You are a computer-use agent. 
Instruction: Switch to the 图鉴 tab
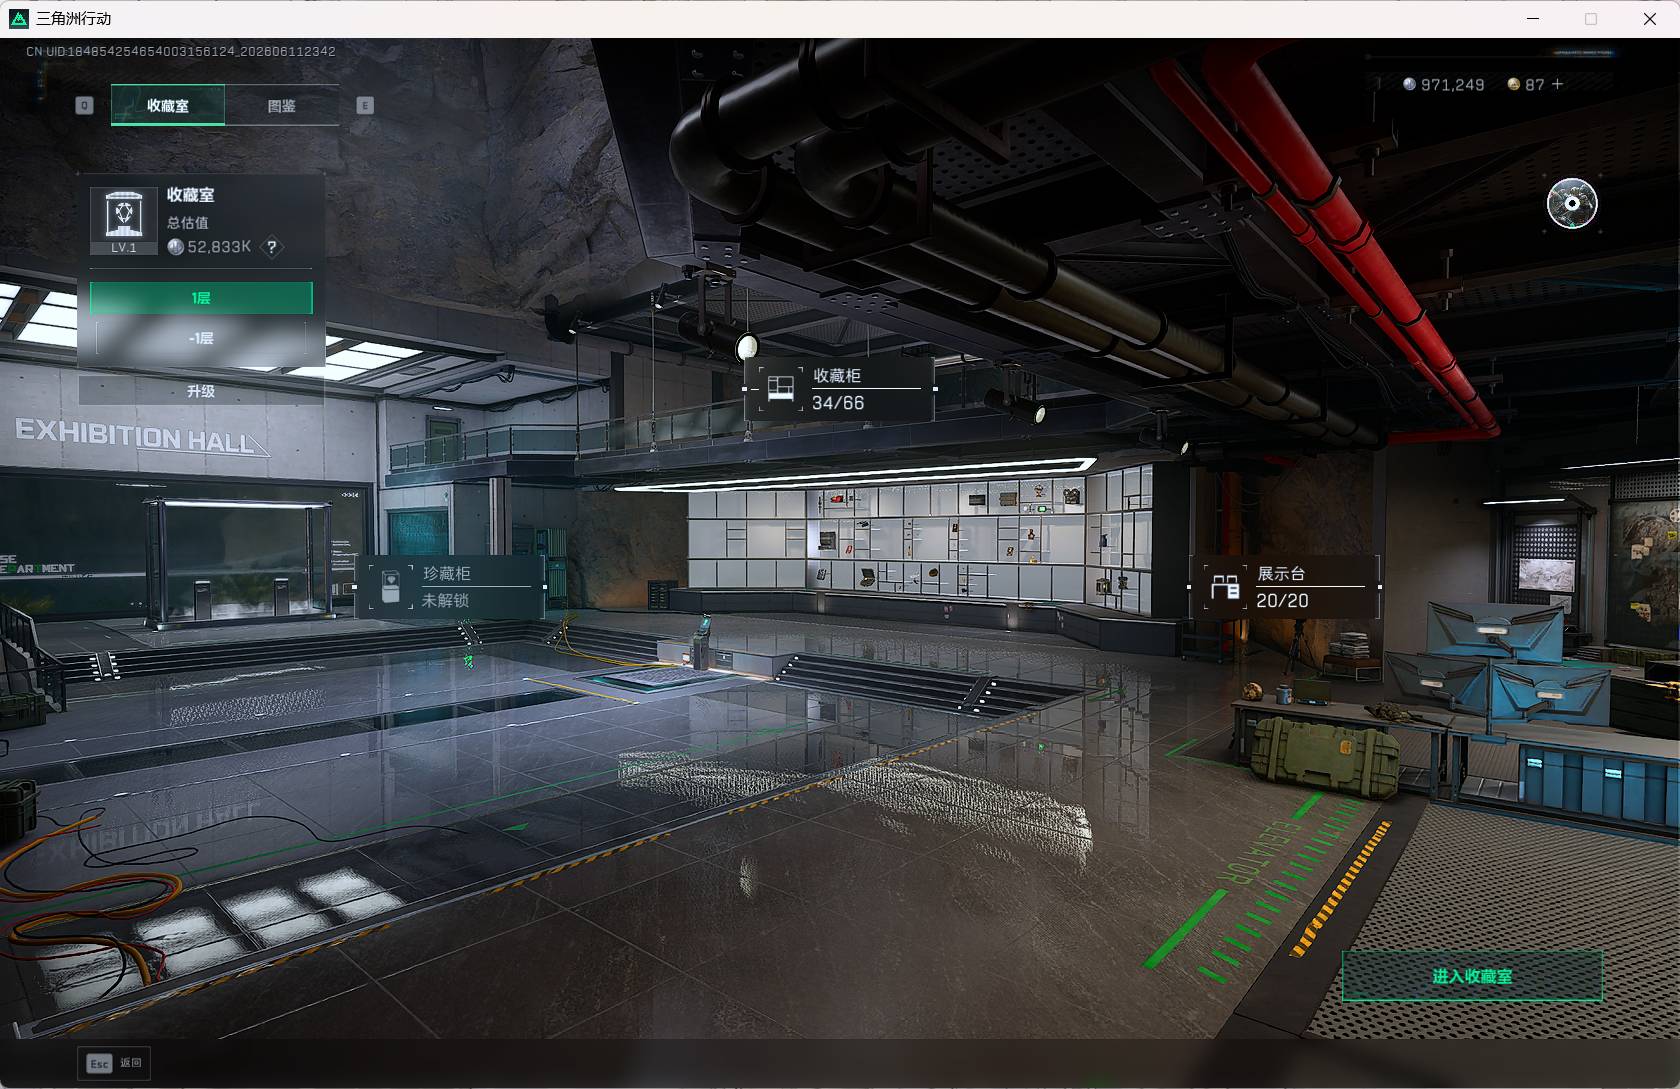tap(282, 106)
